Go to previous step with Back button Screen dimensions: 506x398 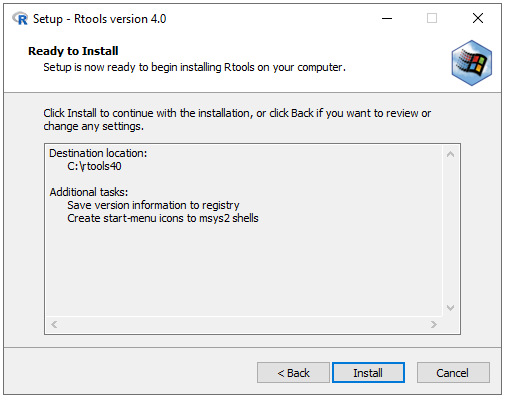(293, 373)
